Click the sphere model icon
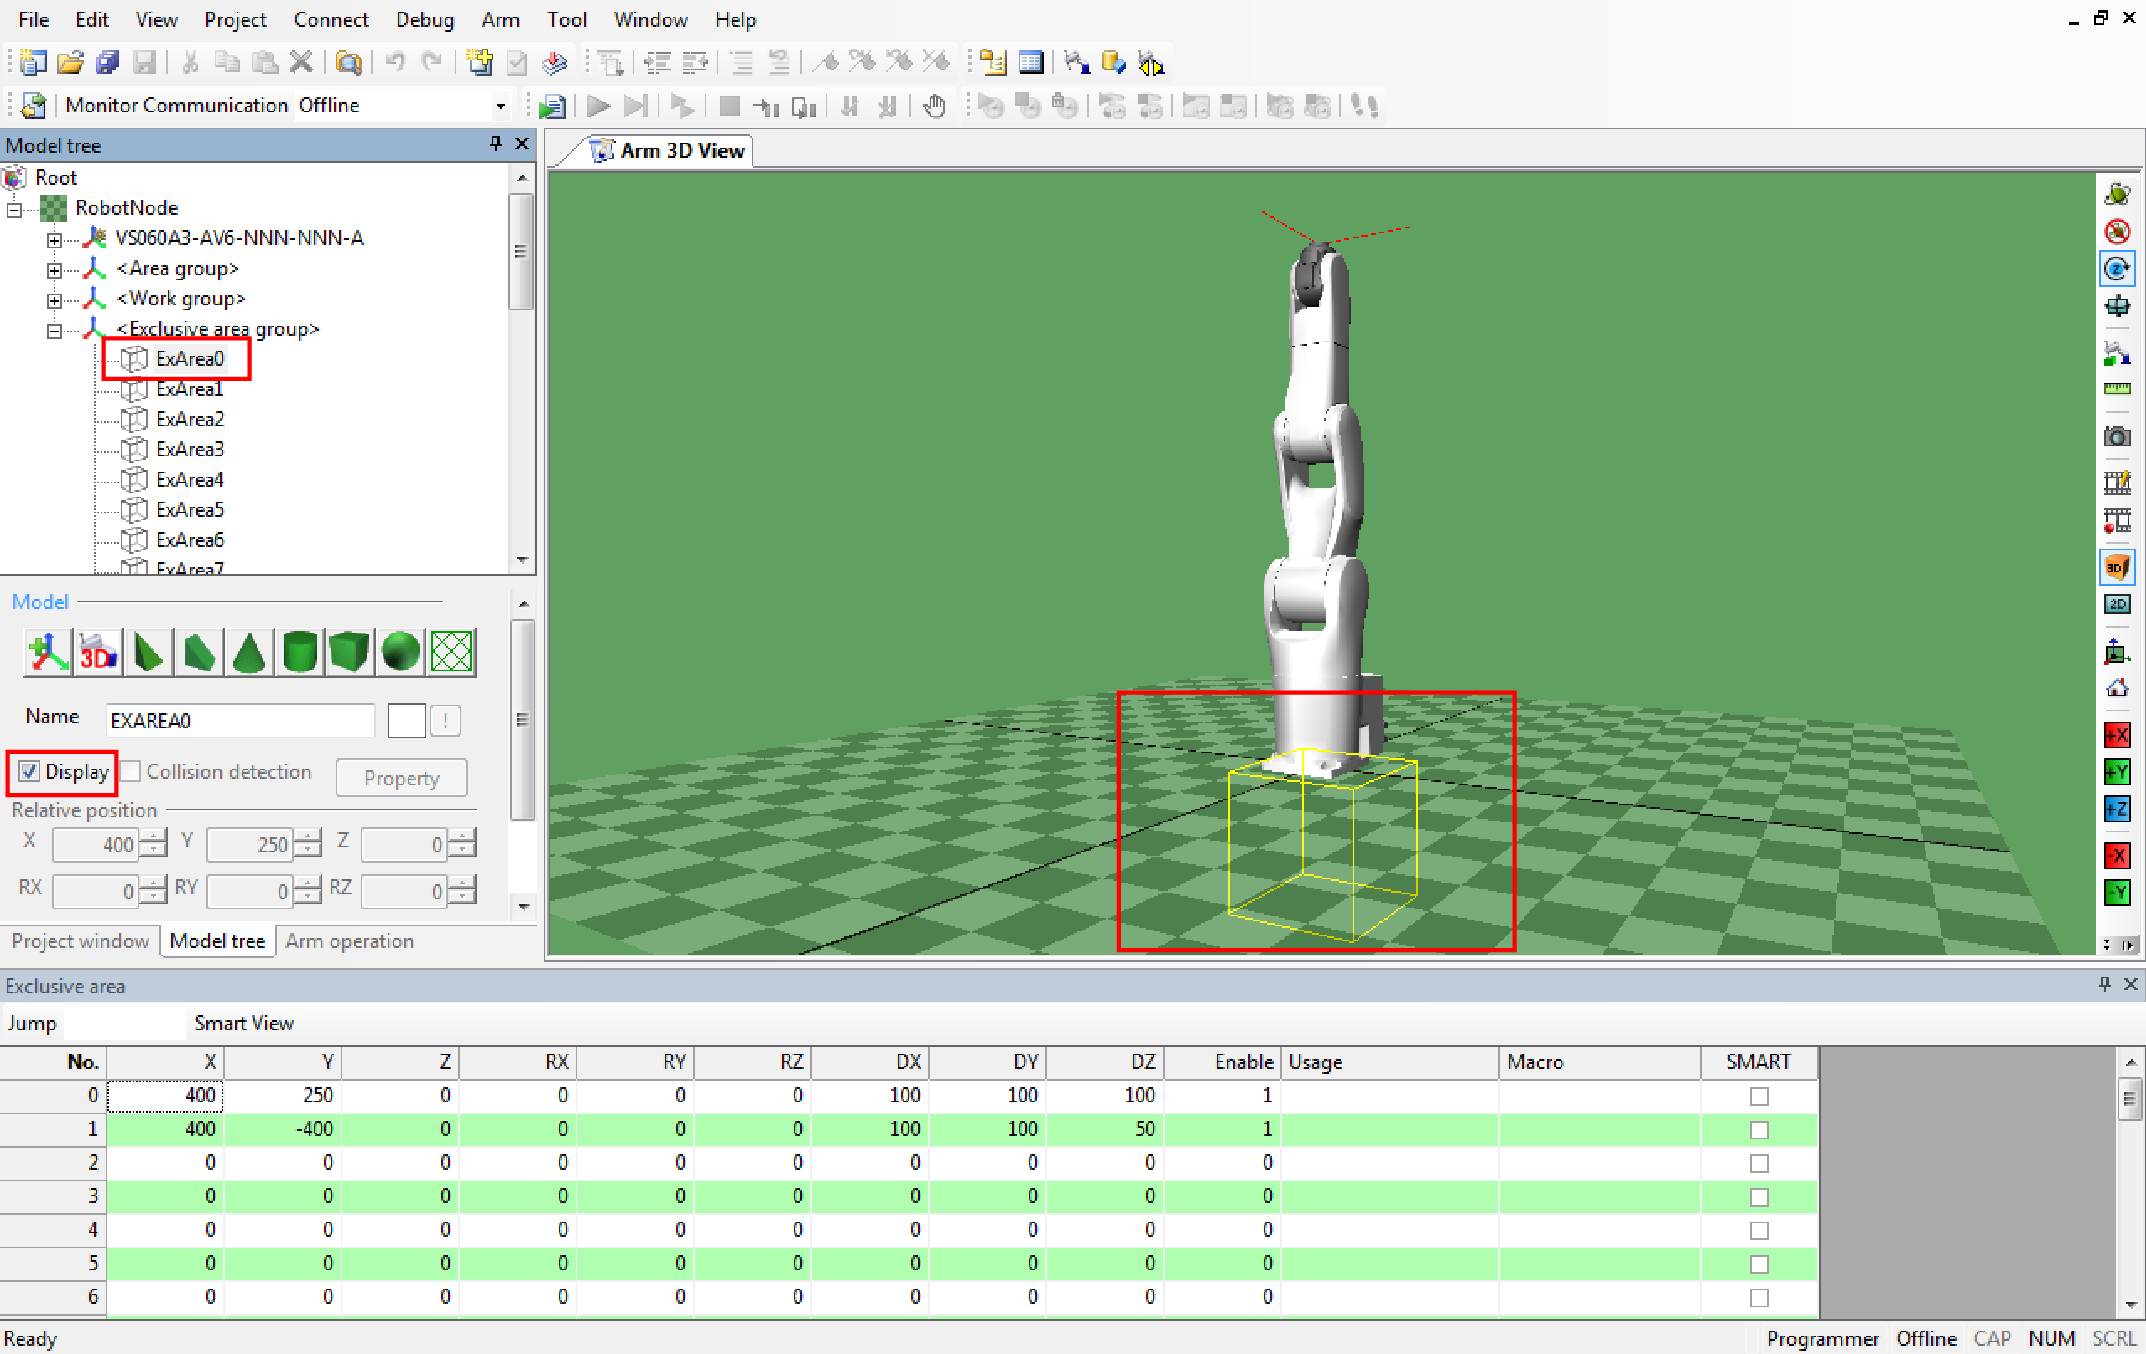This screenshot has height=1354, width=2146. coord(400,653)
